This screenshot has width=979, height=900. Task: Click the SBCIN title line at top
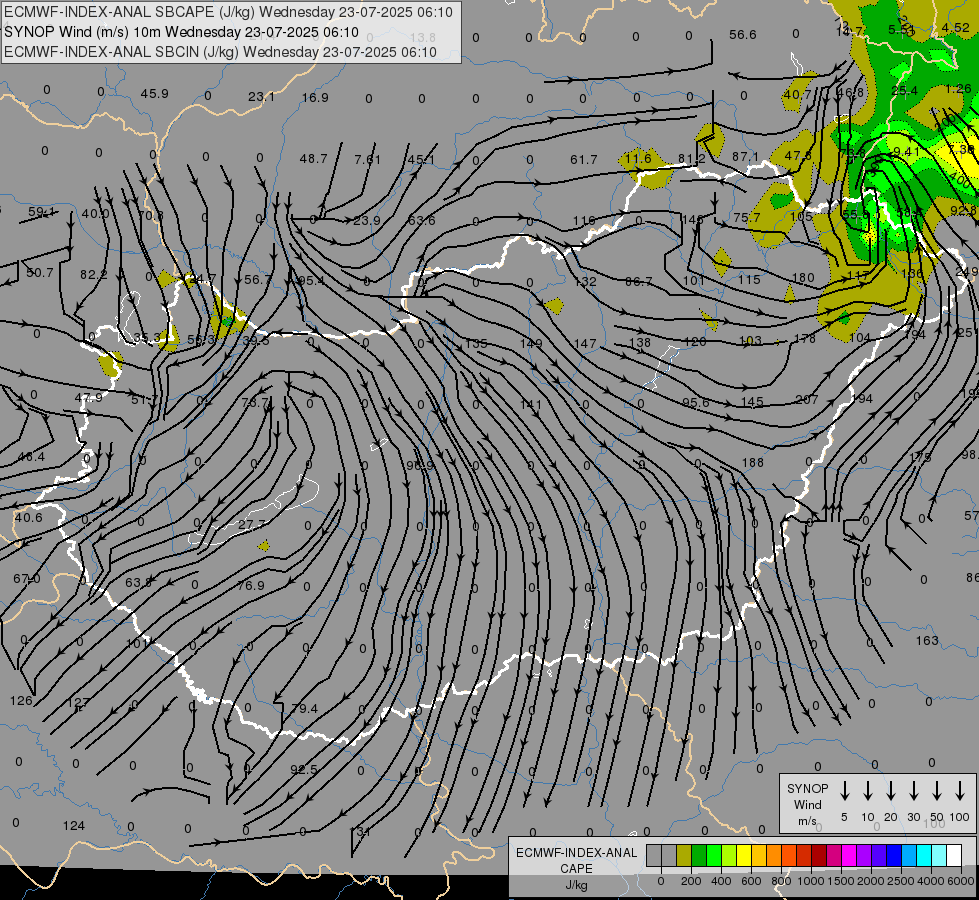point(220,52)
